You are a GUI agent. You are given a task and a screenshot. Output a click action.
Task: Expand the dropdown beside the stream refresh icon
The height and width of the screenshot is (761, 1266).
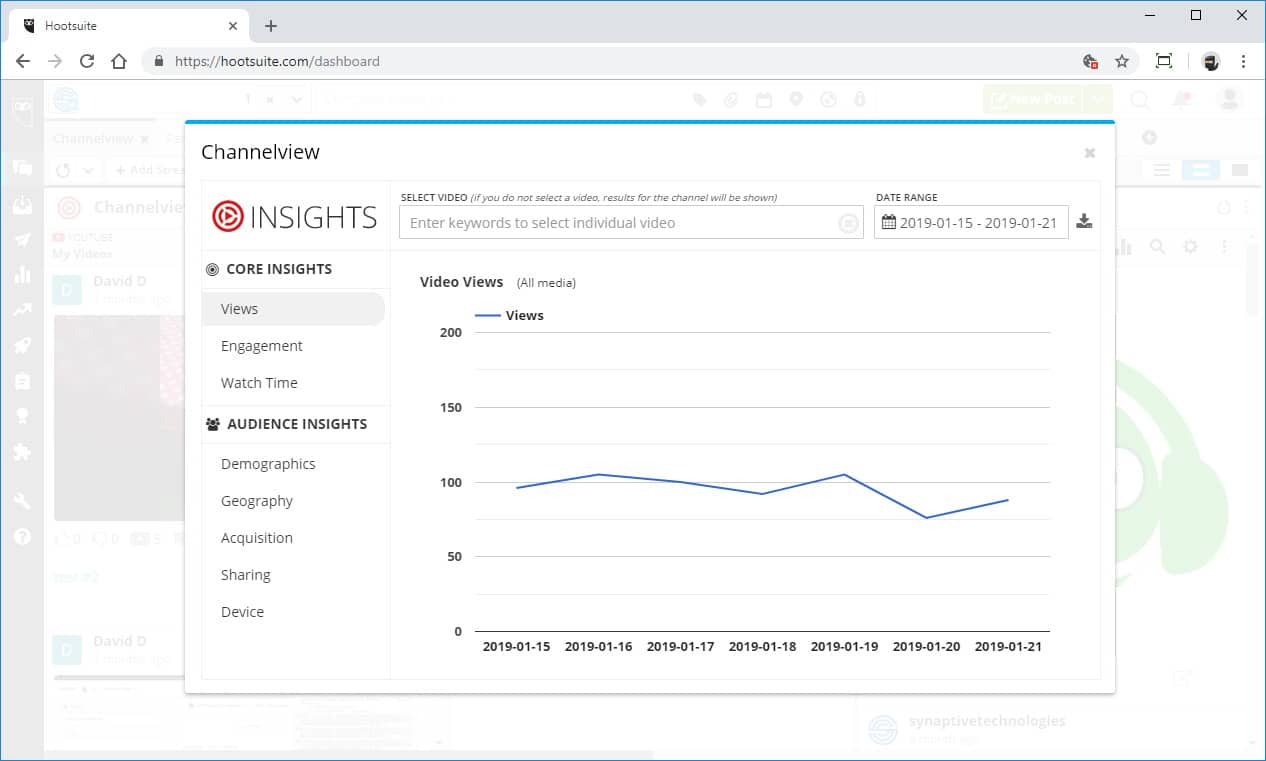point(88,170)
